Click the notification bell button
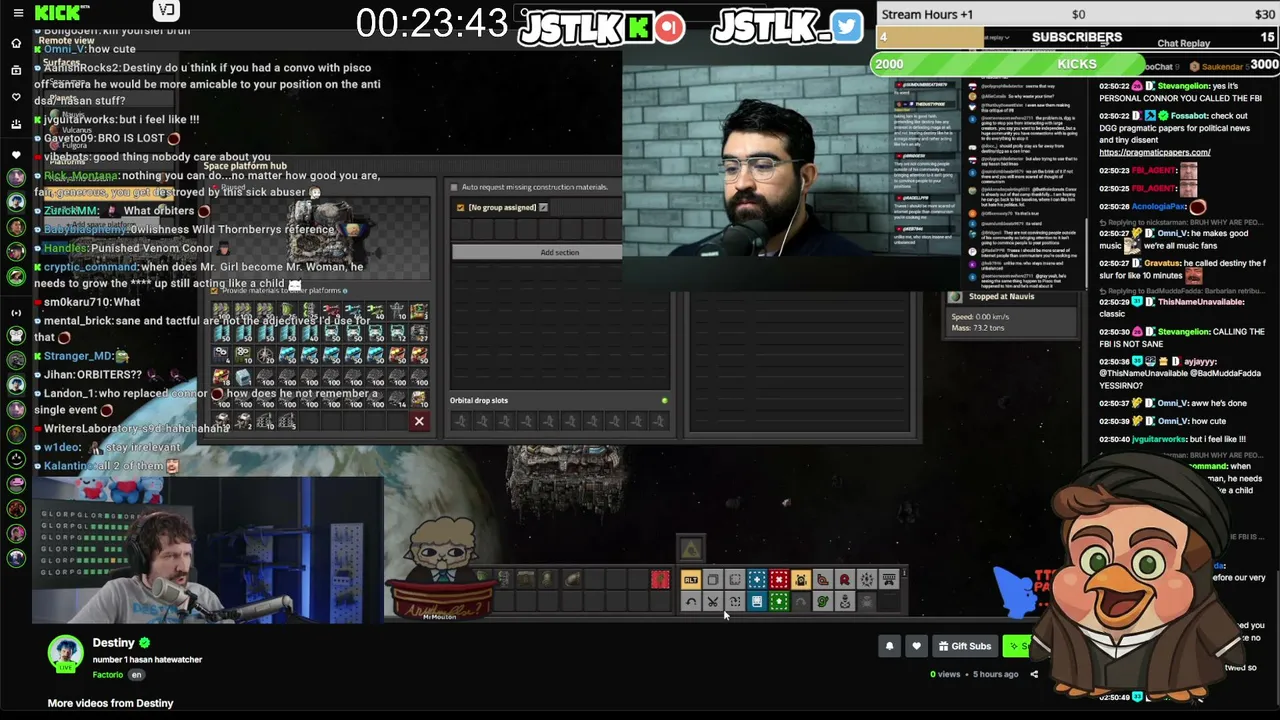Viewport: 1280px width, 720px height. [x=889, y=646]
